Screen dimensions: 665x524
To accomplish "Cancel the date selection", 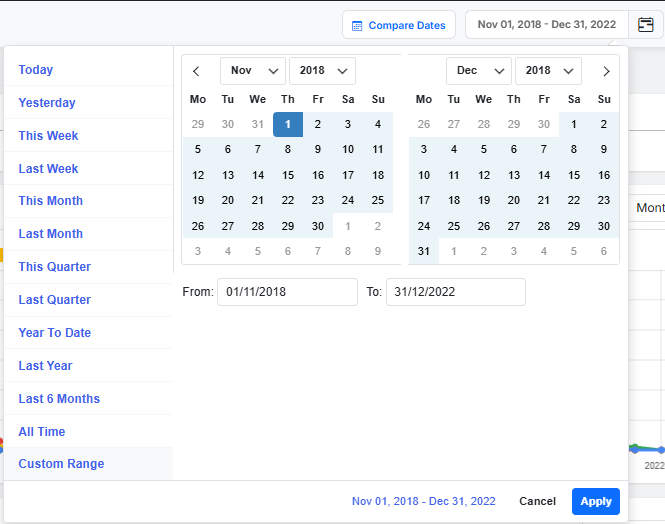I will point(537,501).
